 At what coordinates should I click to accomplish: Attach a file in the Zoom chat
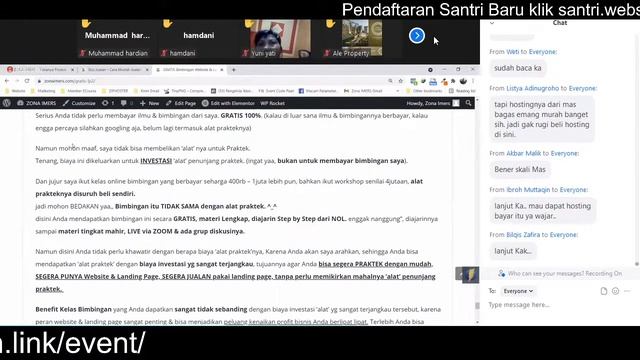click(604, 291)
